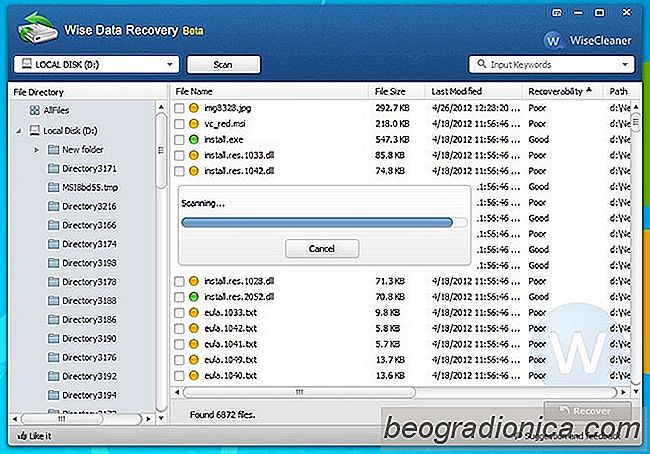Viewport: 650px width, 454px height.
Task: Click the orange status icon for install.res.1028.dll
Action: coord(194,281)
